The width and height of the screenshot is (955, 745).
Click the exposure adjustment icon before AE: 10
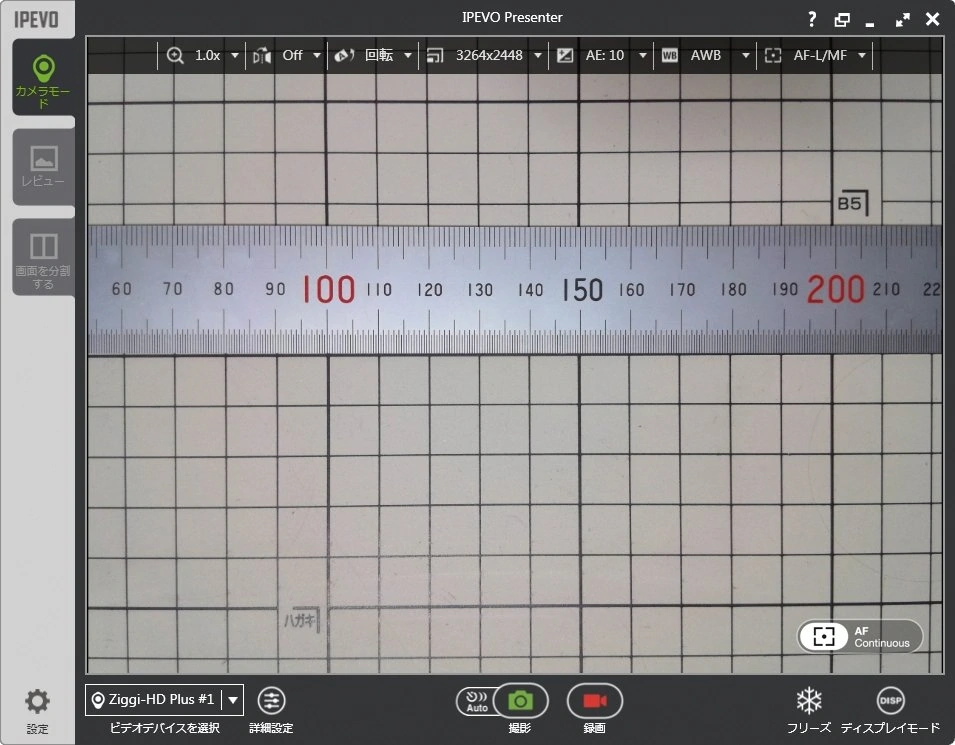[566, 55]
